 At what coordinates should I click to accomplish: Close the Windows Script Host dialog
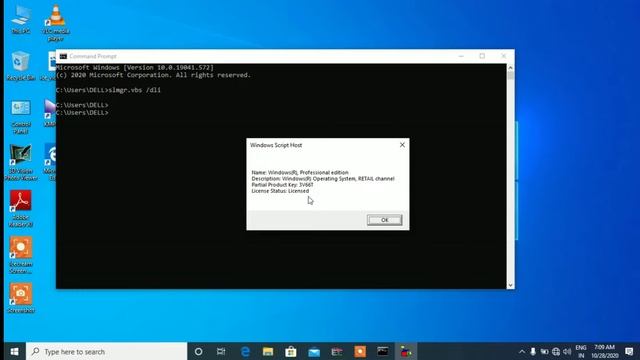click(x=402, y=145)
